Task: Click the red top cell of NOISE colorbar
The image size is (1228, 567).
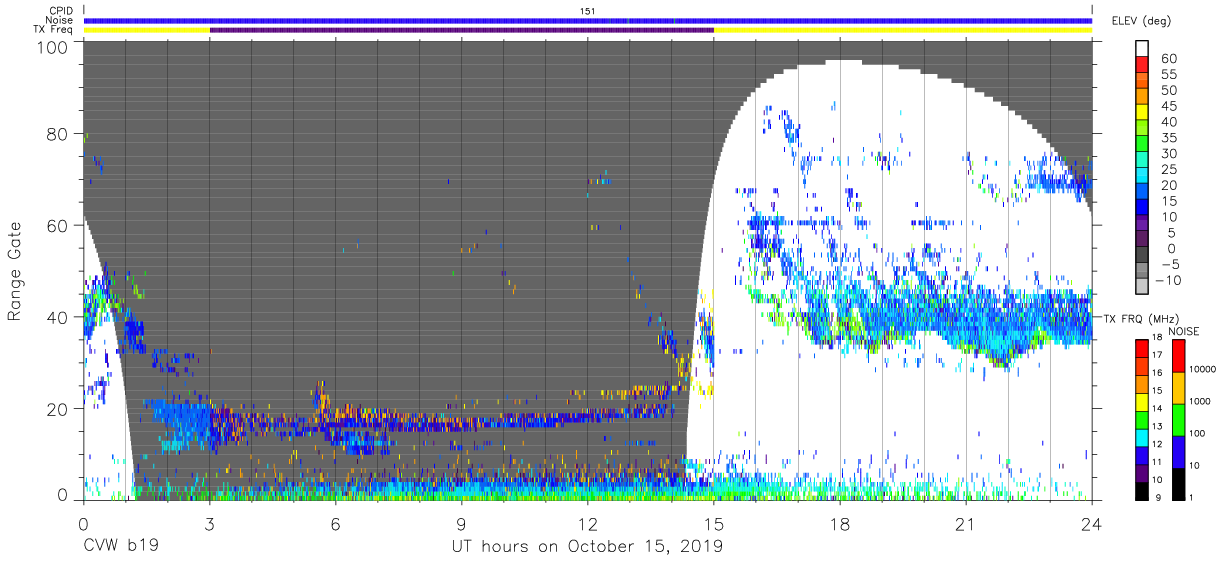Action: [x=1178, y=356]
